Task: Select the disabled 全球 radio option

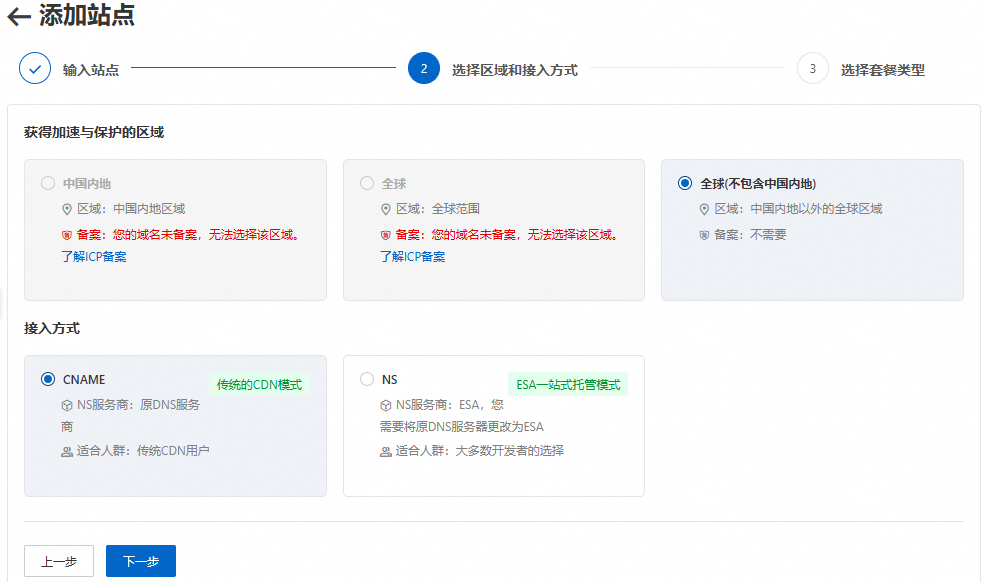Action: [367, 183]
